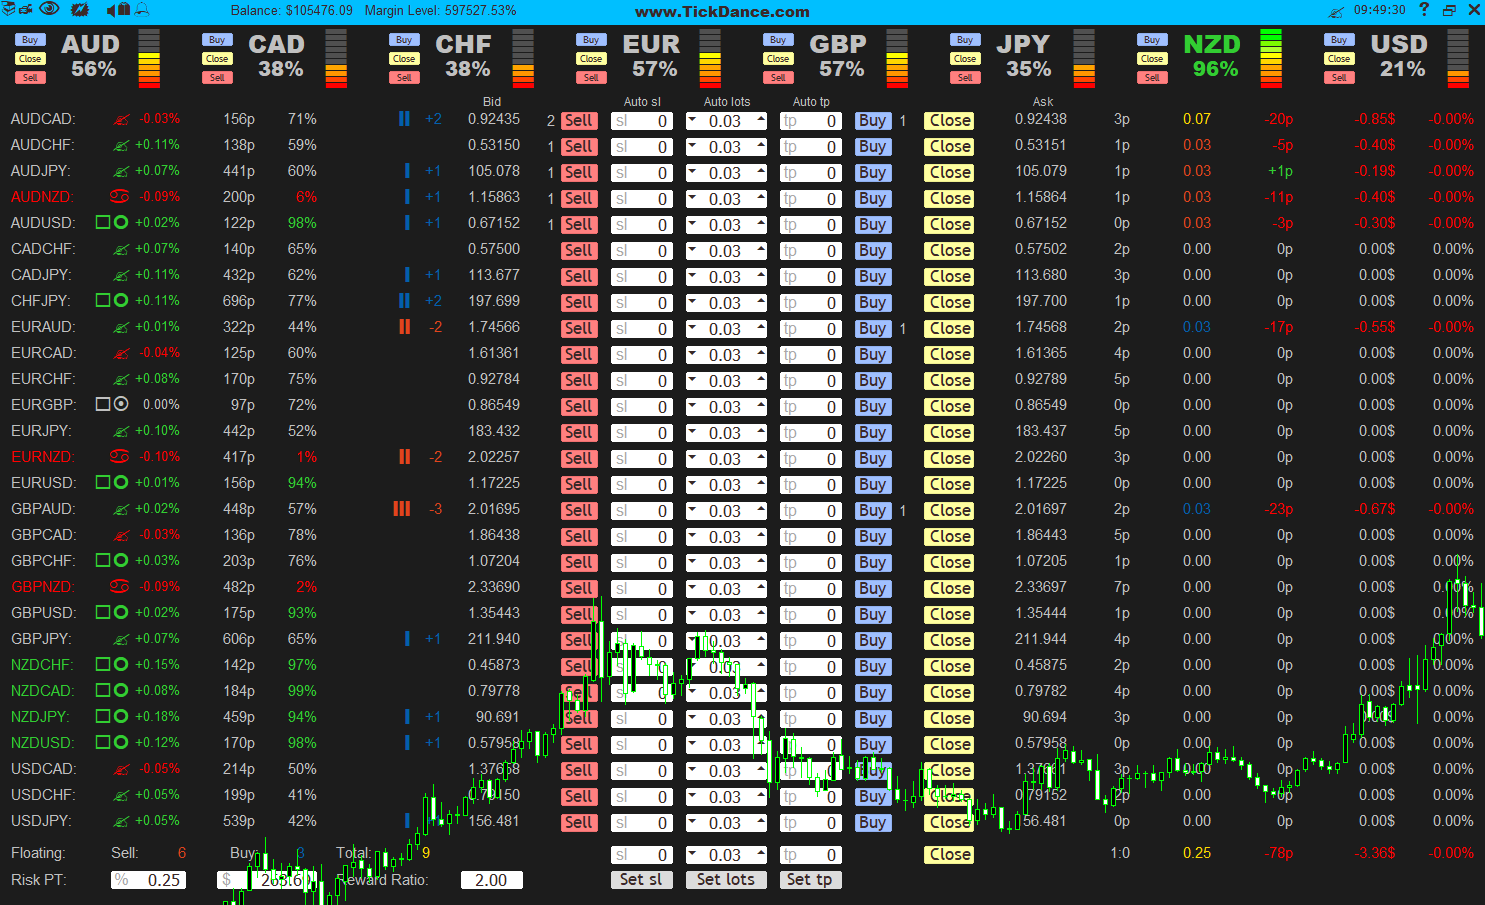This screenshot has width=1485, height=905.
Task: Click the bell alert icon in toolbar
Action: pos(142,10)
